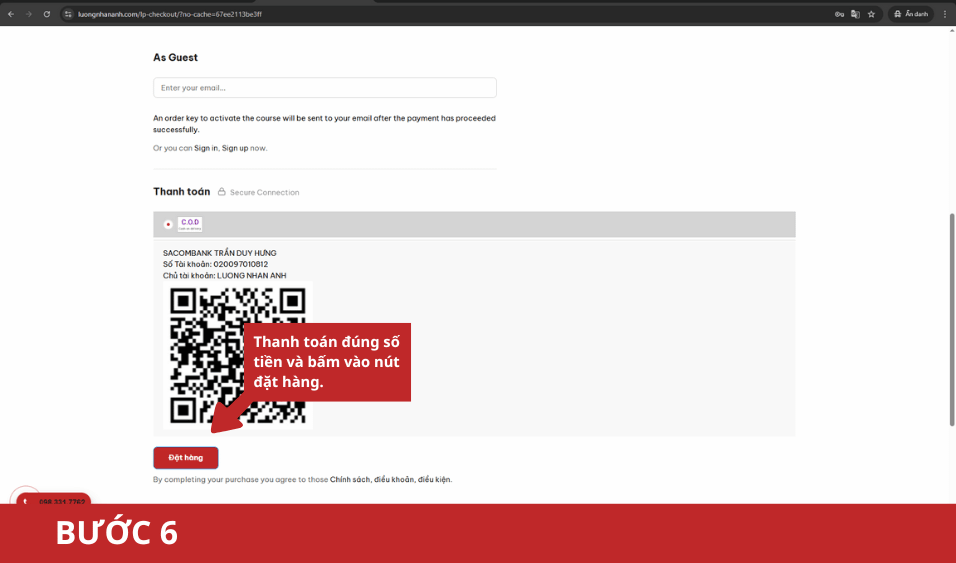Click the account number 020097010812 text
Viewport: 956px width, 563px height.
(x=240, y=264)
